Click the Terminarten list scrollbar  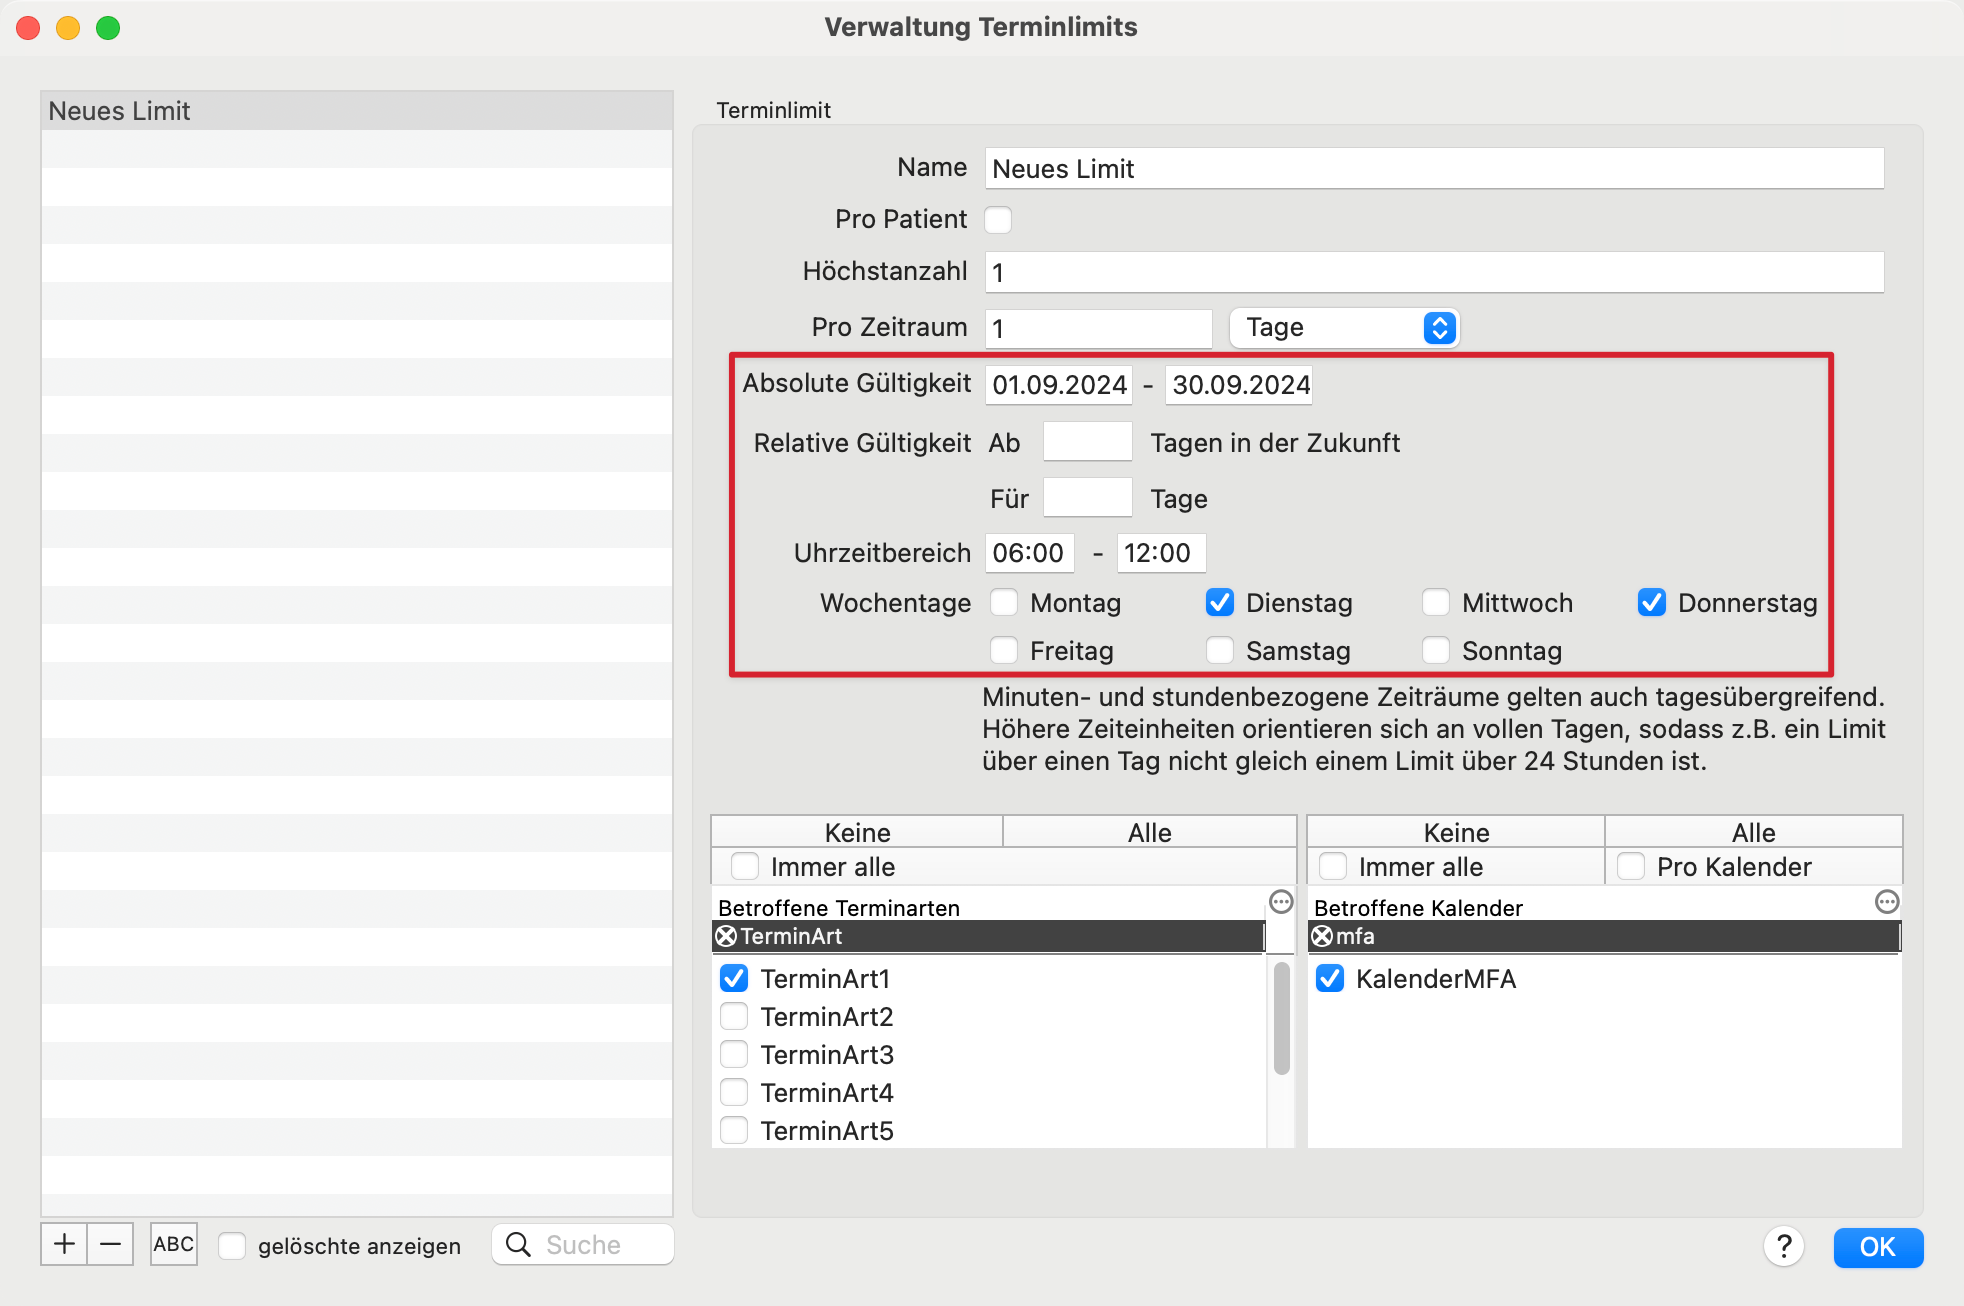(x=1281, y=1018)
